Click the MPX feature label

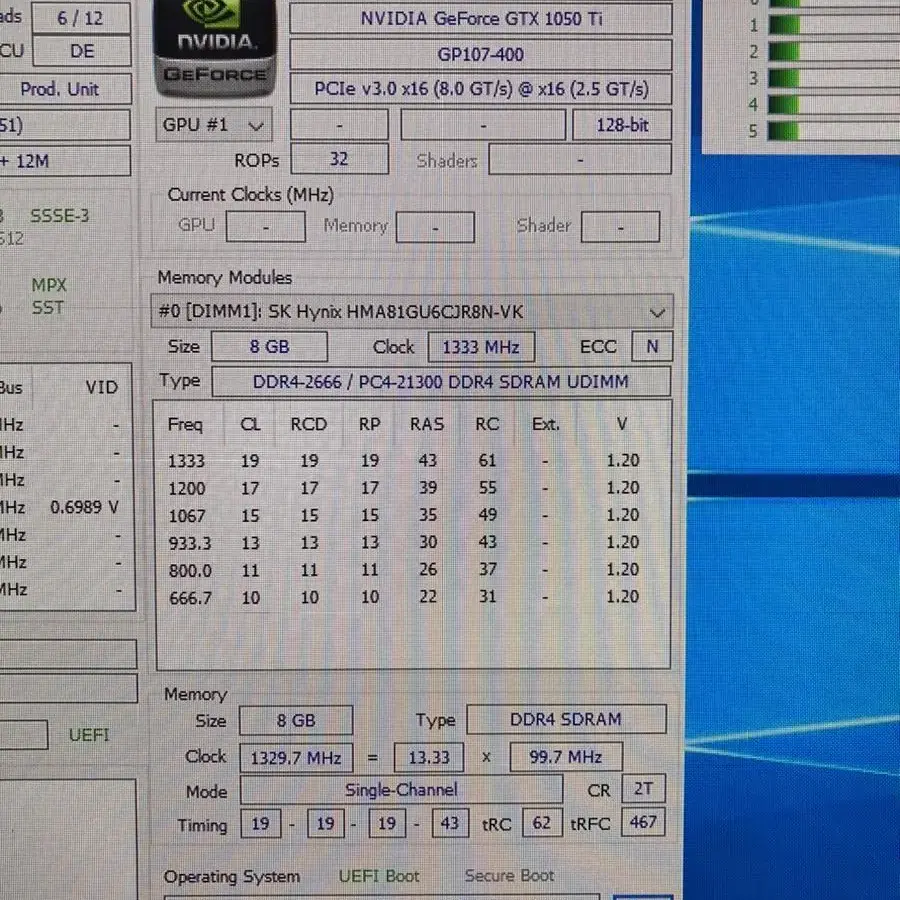coord(49,285)
